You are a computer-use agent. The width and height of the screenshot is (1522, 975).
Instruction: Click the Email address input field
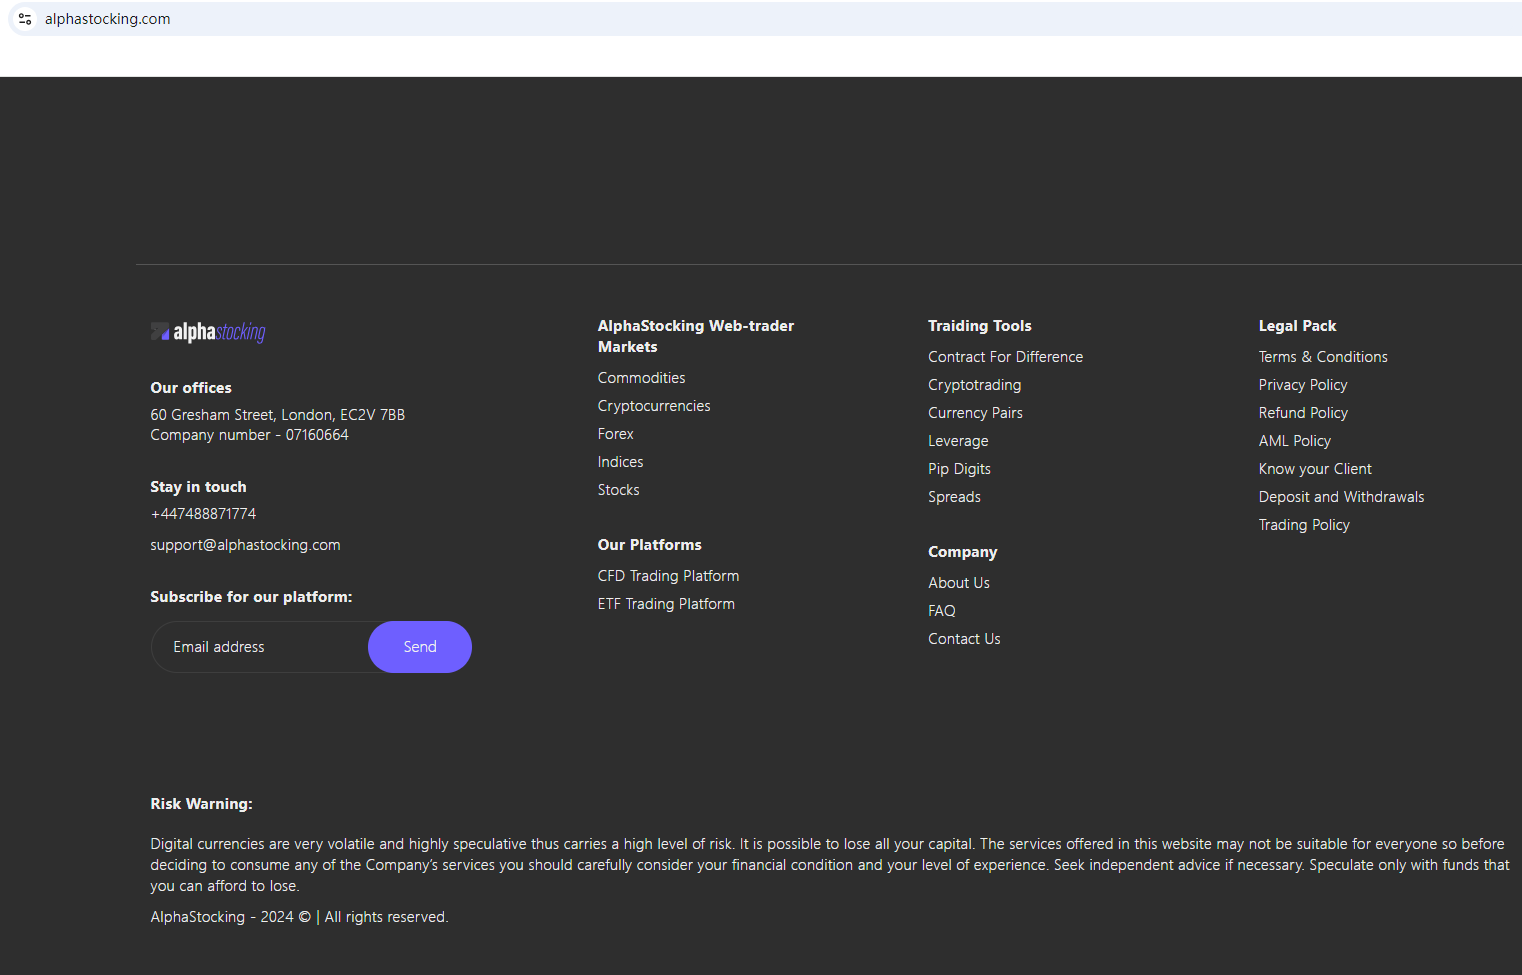coord(260,647)
